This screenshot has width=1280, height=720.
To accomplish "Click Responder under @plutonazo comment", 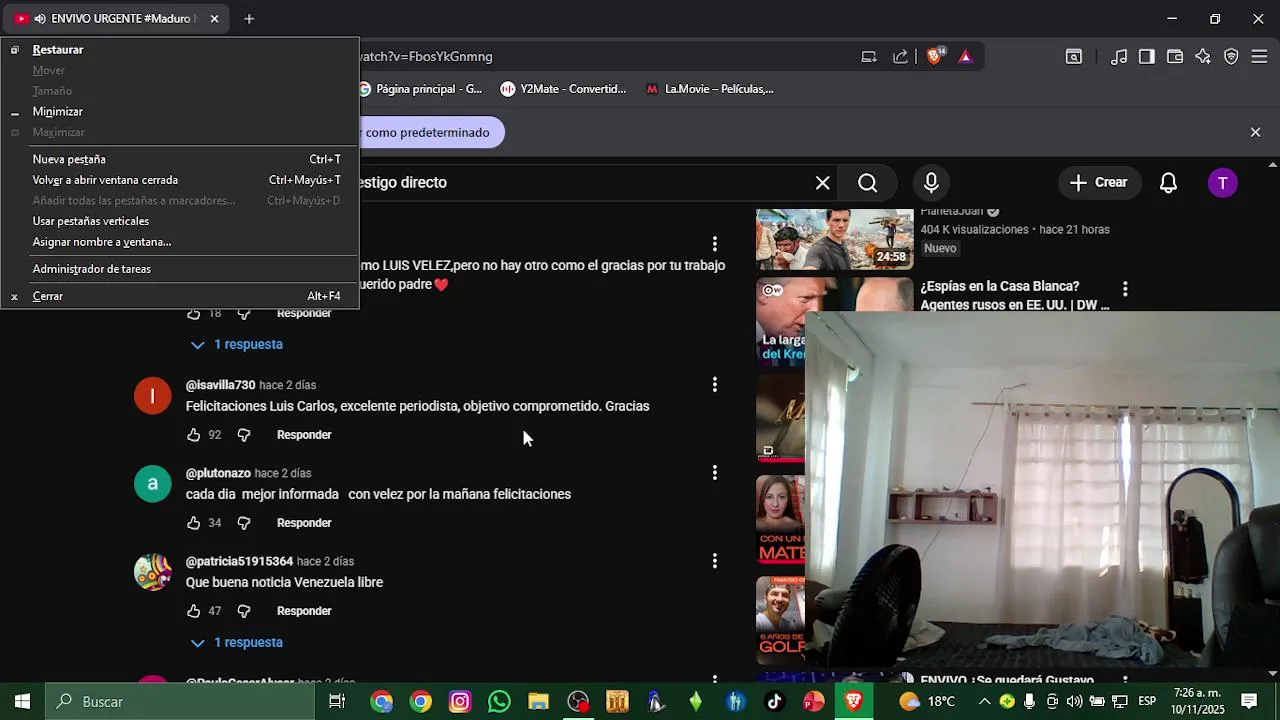I will 304,523.
